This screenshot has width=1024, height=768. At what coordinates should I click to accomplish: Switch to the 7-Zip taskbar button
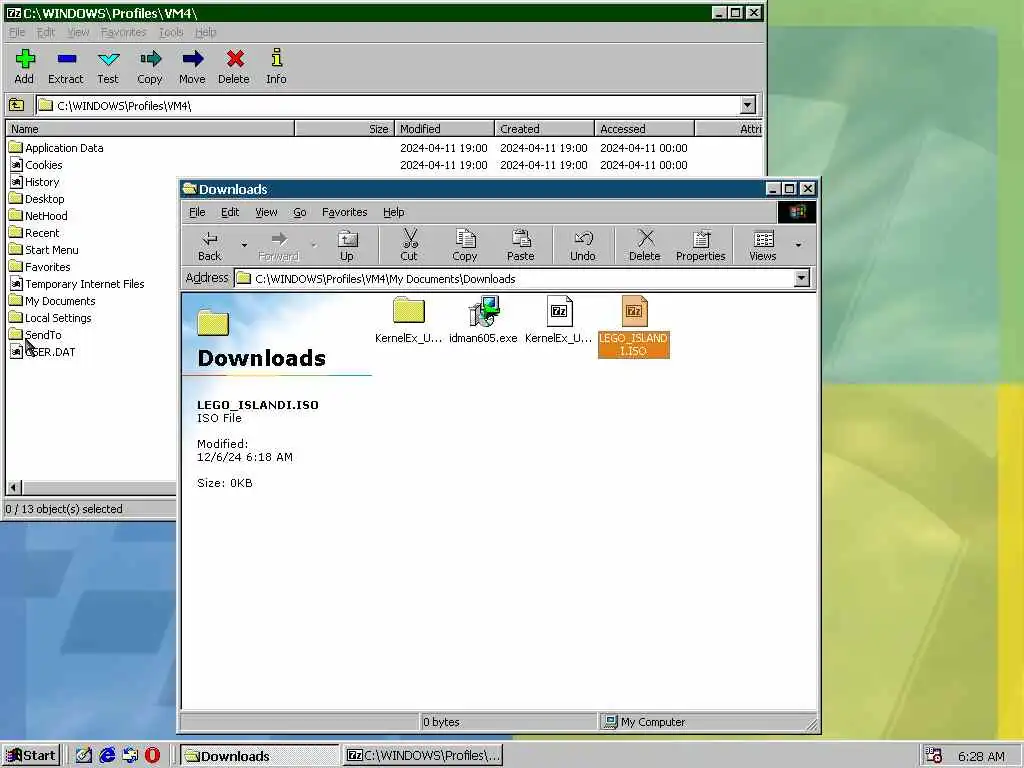[x=423, y=756]
